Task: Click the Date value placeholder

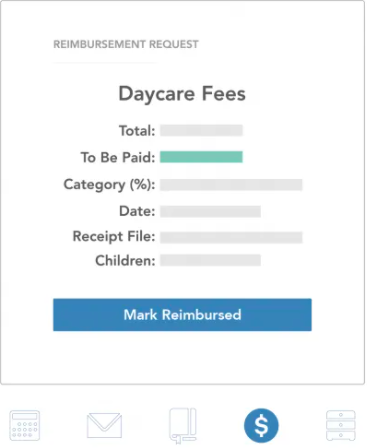Action: pos(210,211)
